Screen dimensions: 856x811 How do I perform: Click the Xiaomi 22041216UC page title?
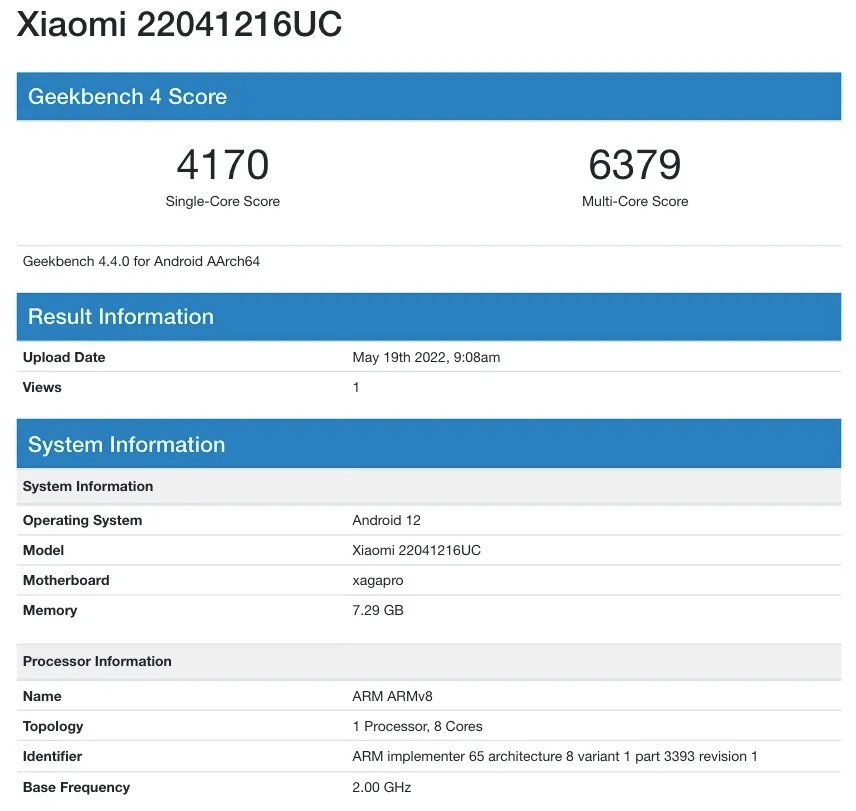pyautogui.click(x=180, y=24)
